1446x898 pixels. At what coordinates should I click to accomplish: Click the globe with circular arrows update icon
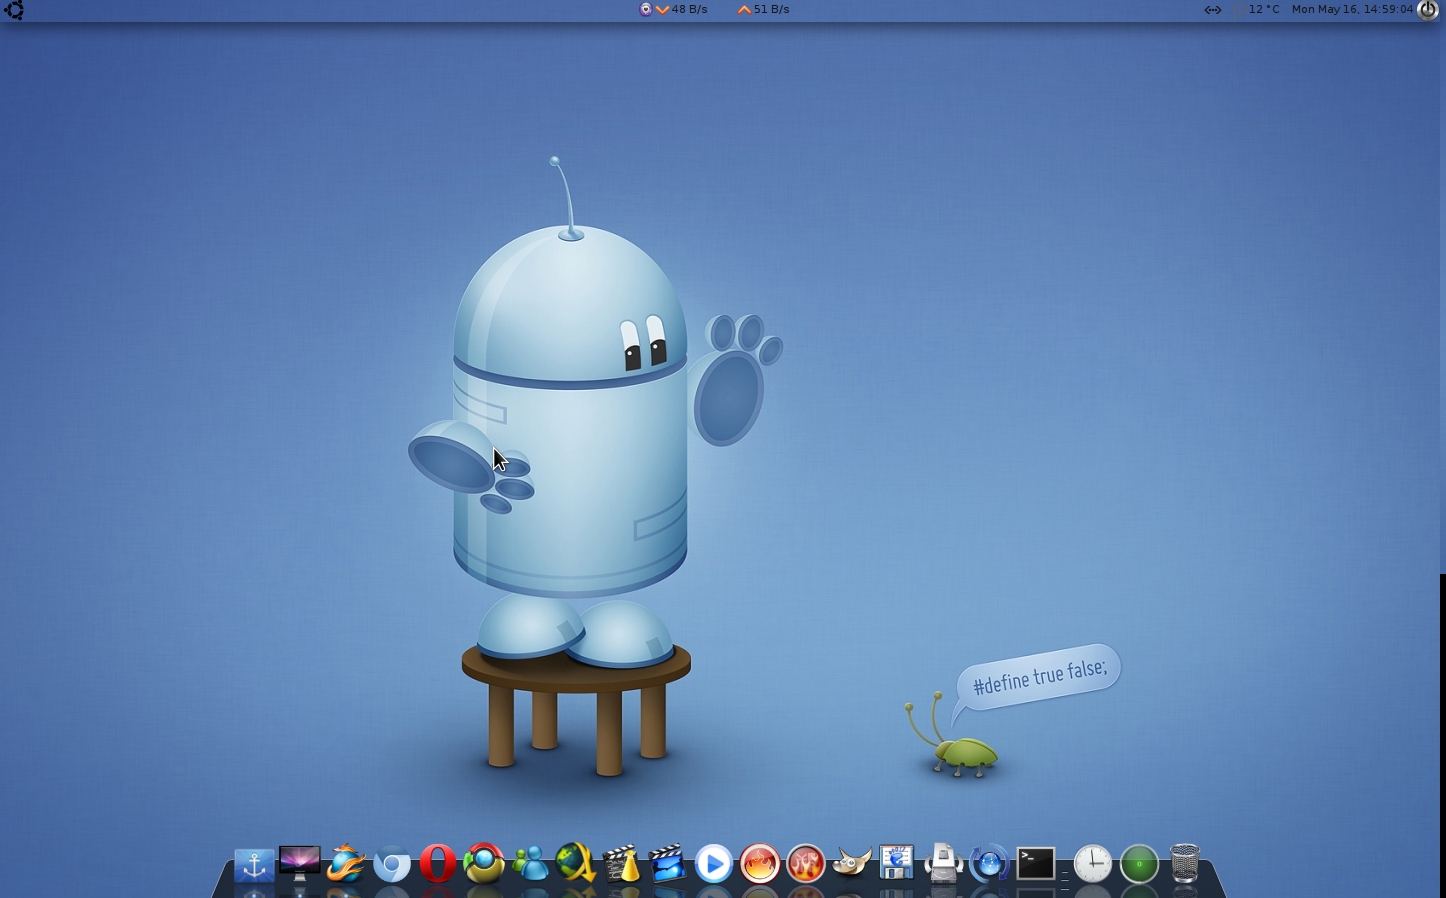coord(989,864)
